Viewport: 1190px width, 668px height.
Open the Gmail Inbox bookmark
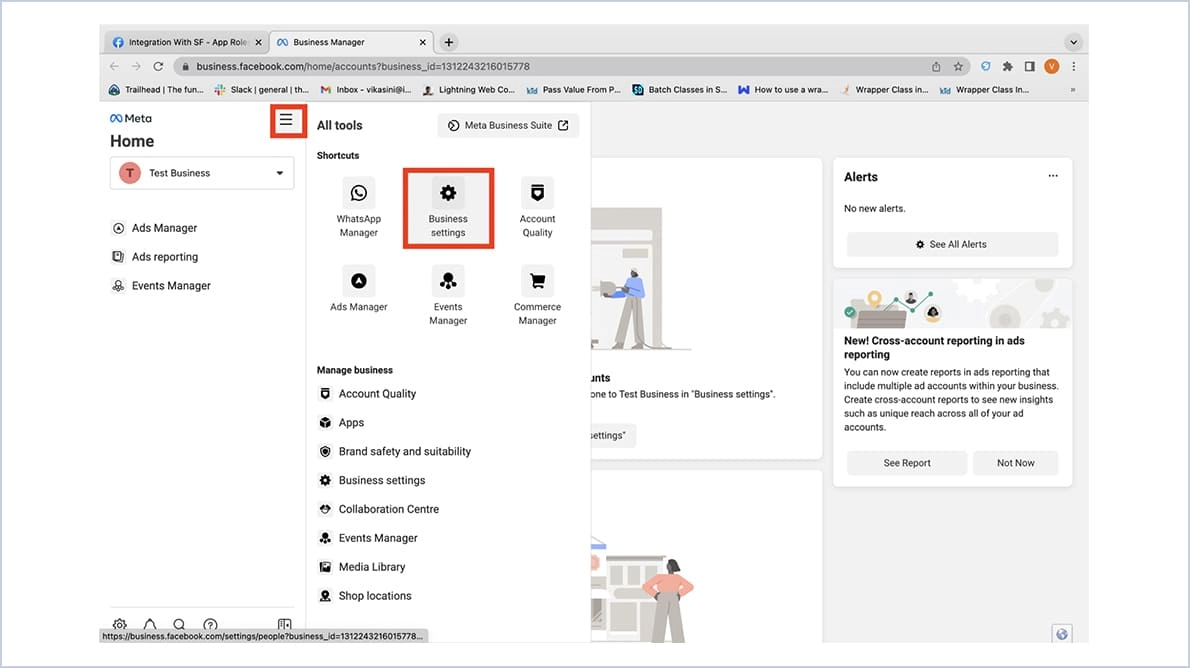(x=366, y=90)
